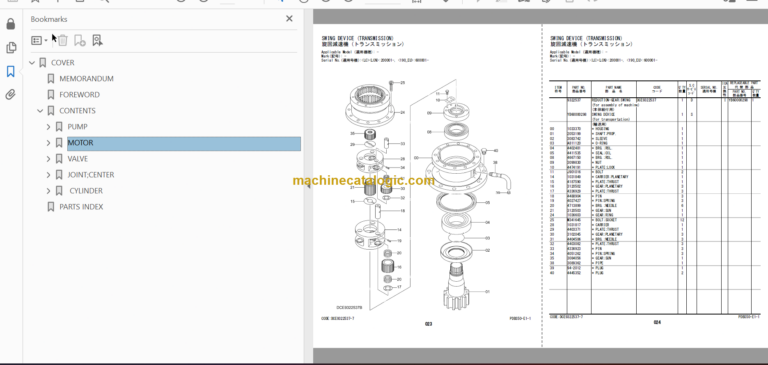
Task: Click SWING DEVICE title on parts table page
Action: 586,38
